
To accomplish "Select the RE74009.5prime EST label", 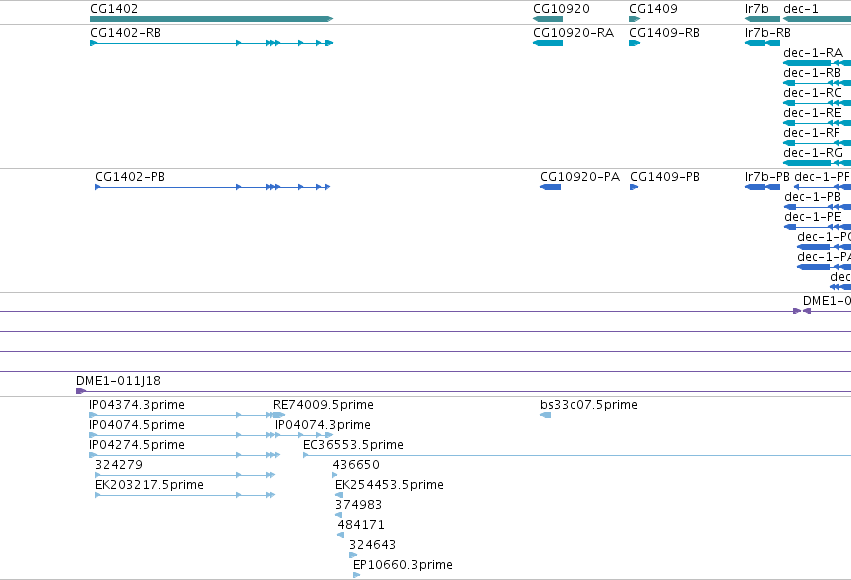I will click(x=323, y=405).
